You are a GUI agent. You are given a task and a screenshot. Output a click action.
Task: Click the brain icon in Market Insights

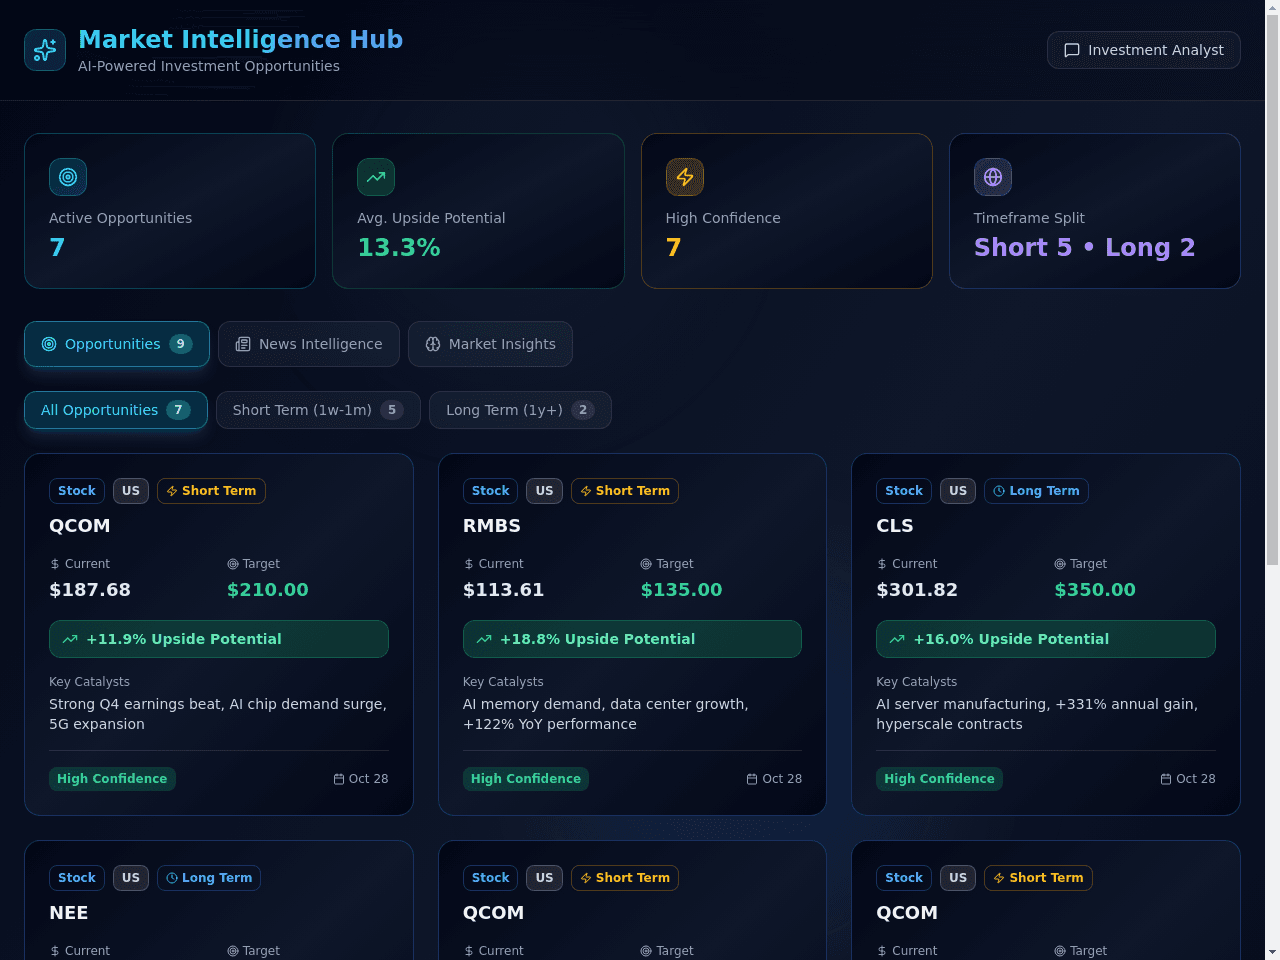[x=433, y=344]
